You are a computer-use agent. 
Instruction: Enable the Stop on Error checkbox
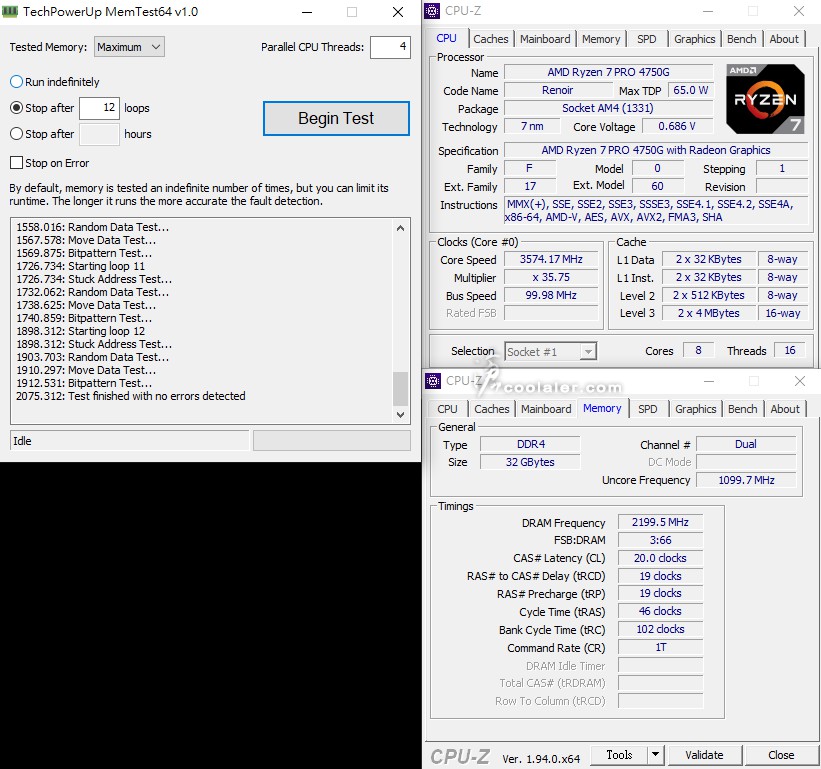[x=17, y=163]
